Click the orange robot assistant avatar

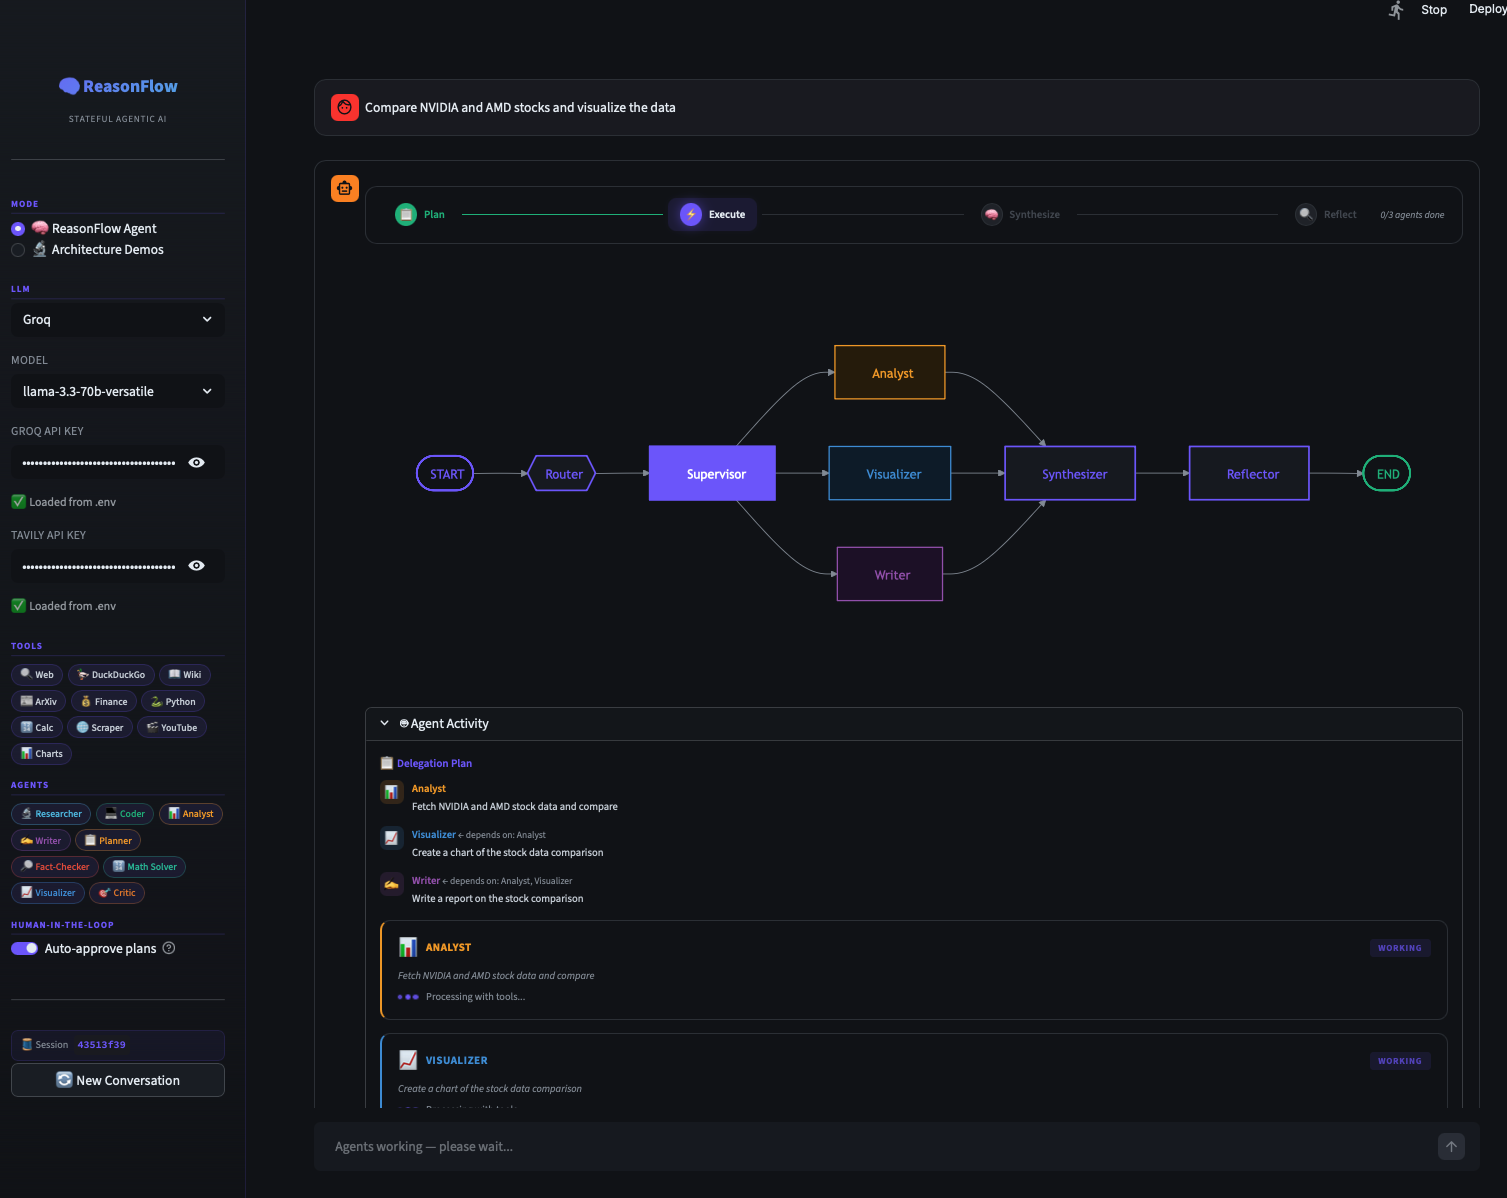[345, 188]
